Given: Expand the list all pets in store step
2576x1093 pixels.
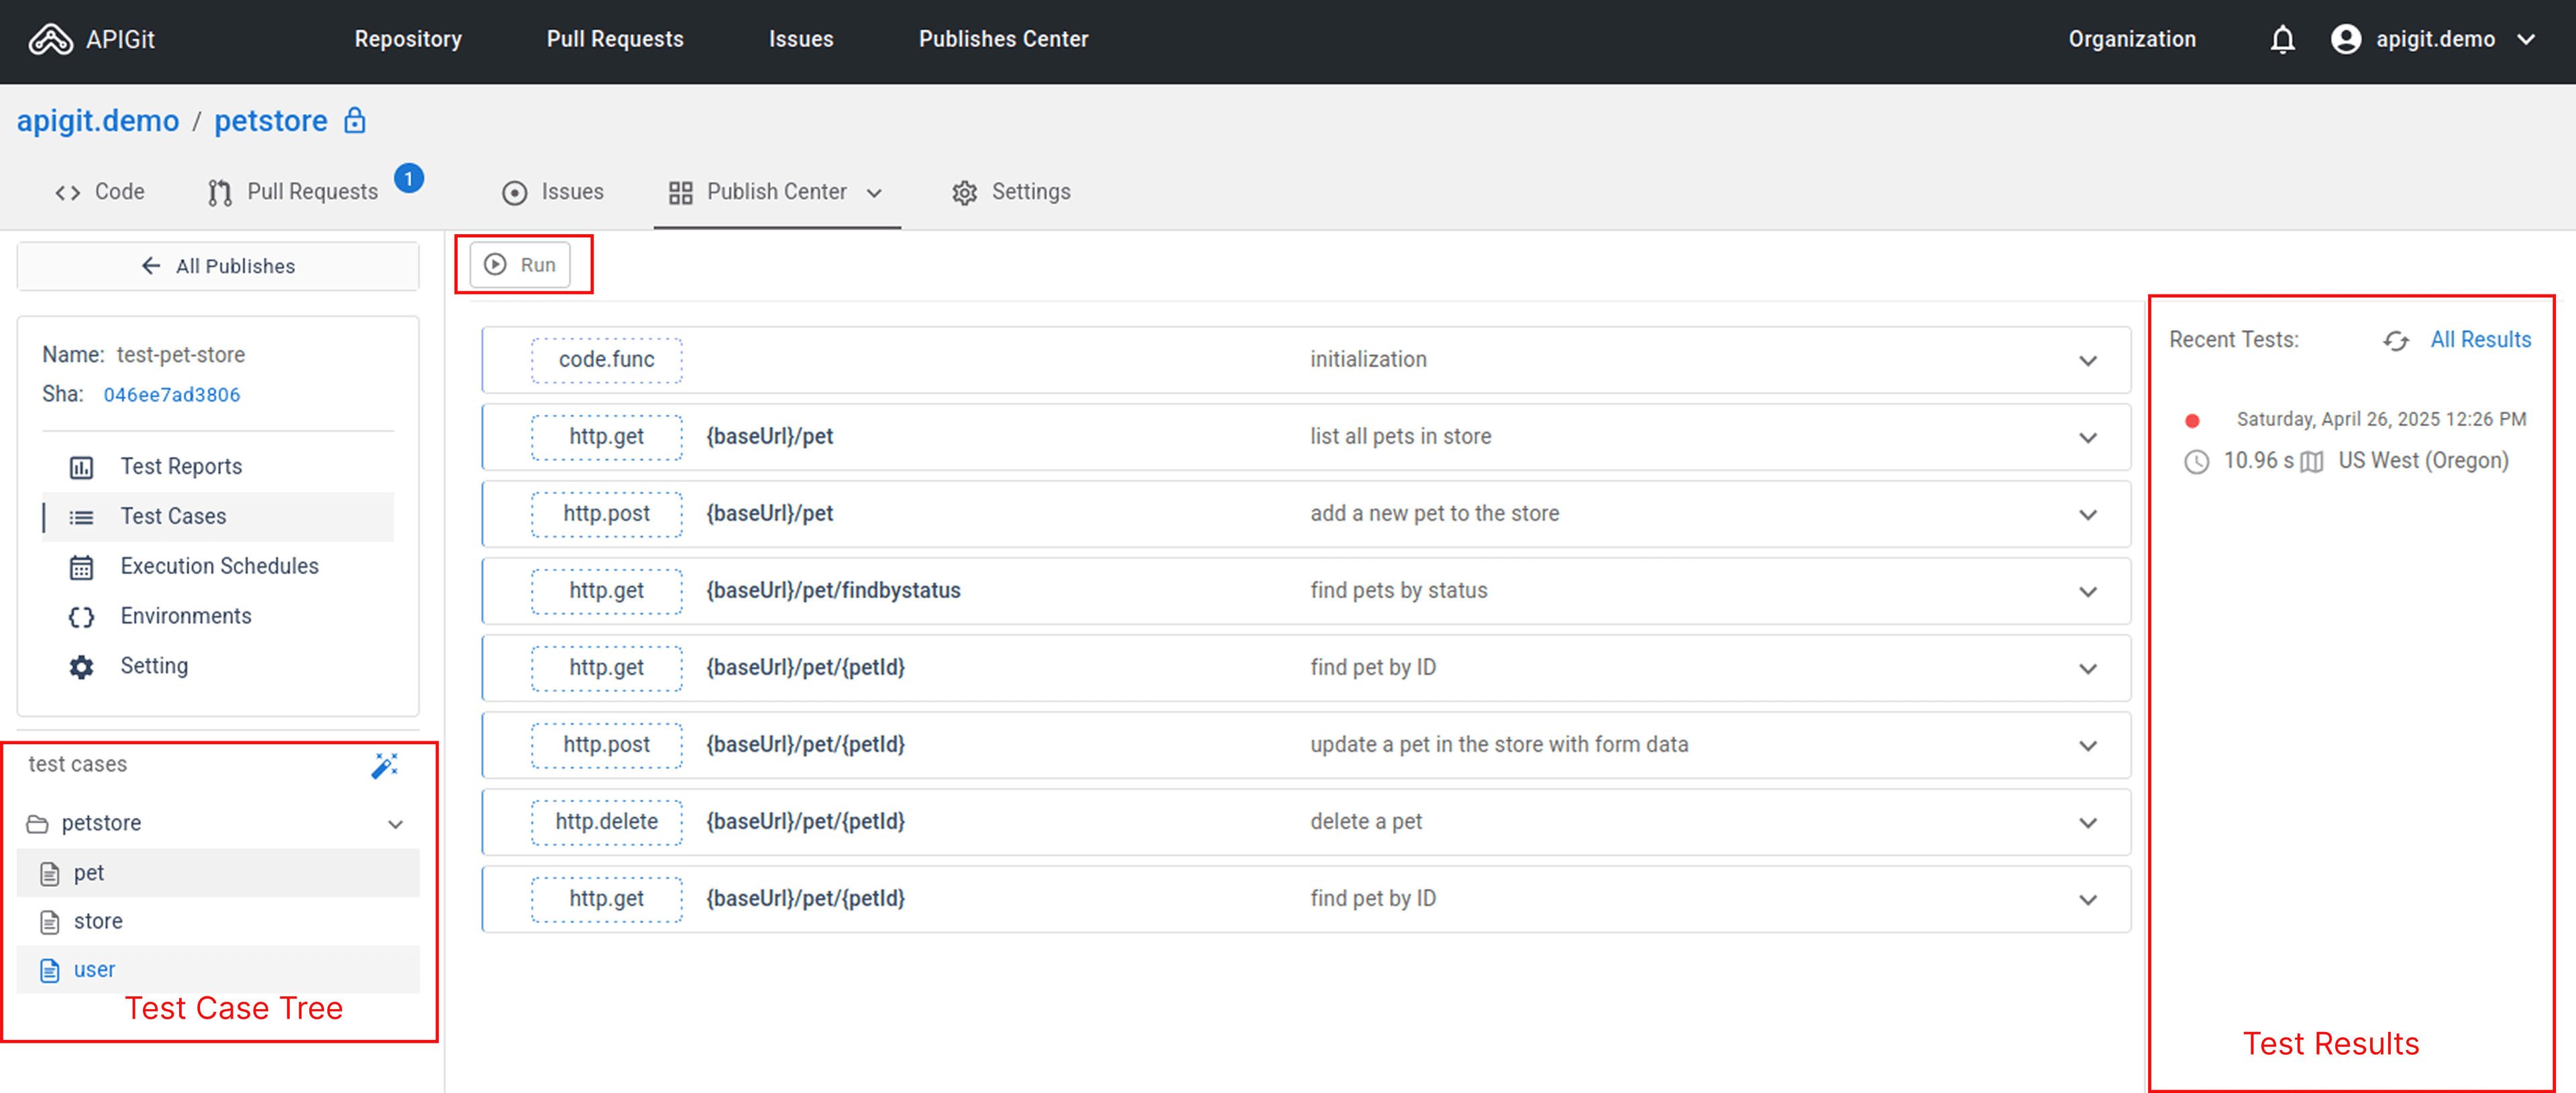Looking at the screenshot, I should point(2088,438).
